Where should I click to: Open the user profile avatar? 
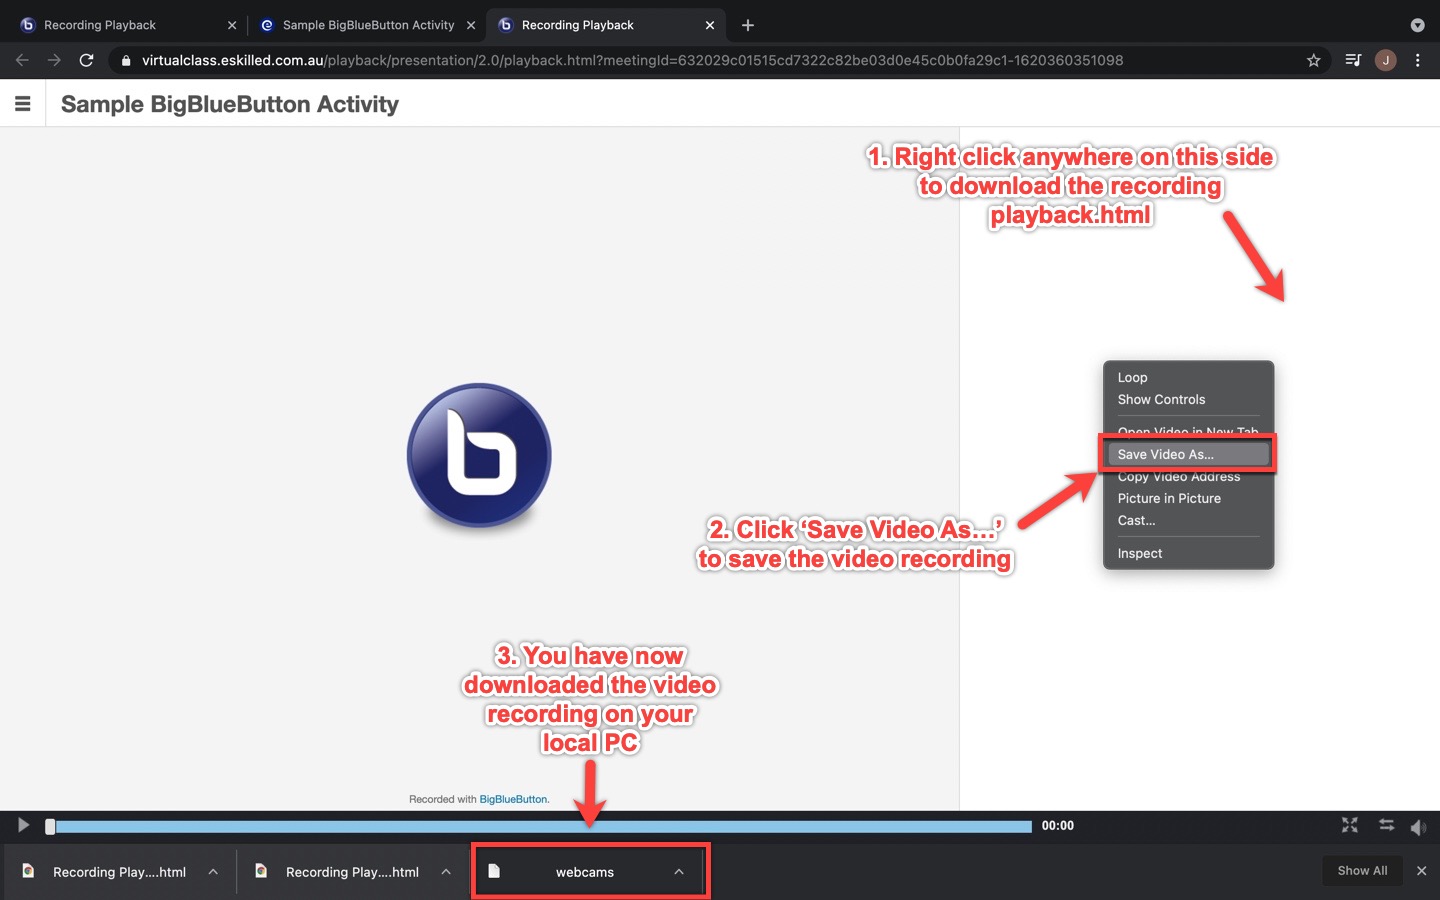pos(1385,60)
